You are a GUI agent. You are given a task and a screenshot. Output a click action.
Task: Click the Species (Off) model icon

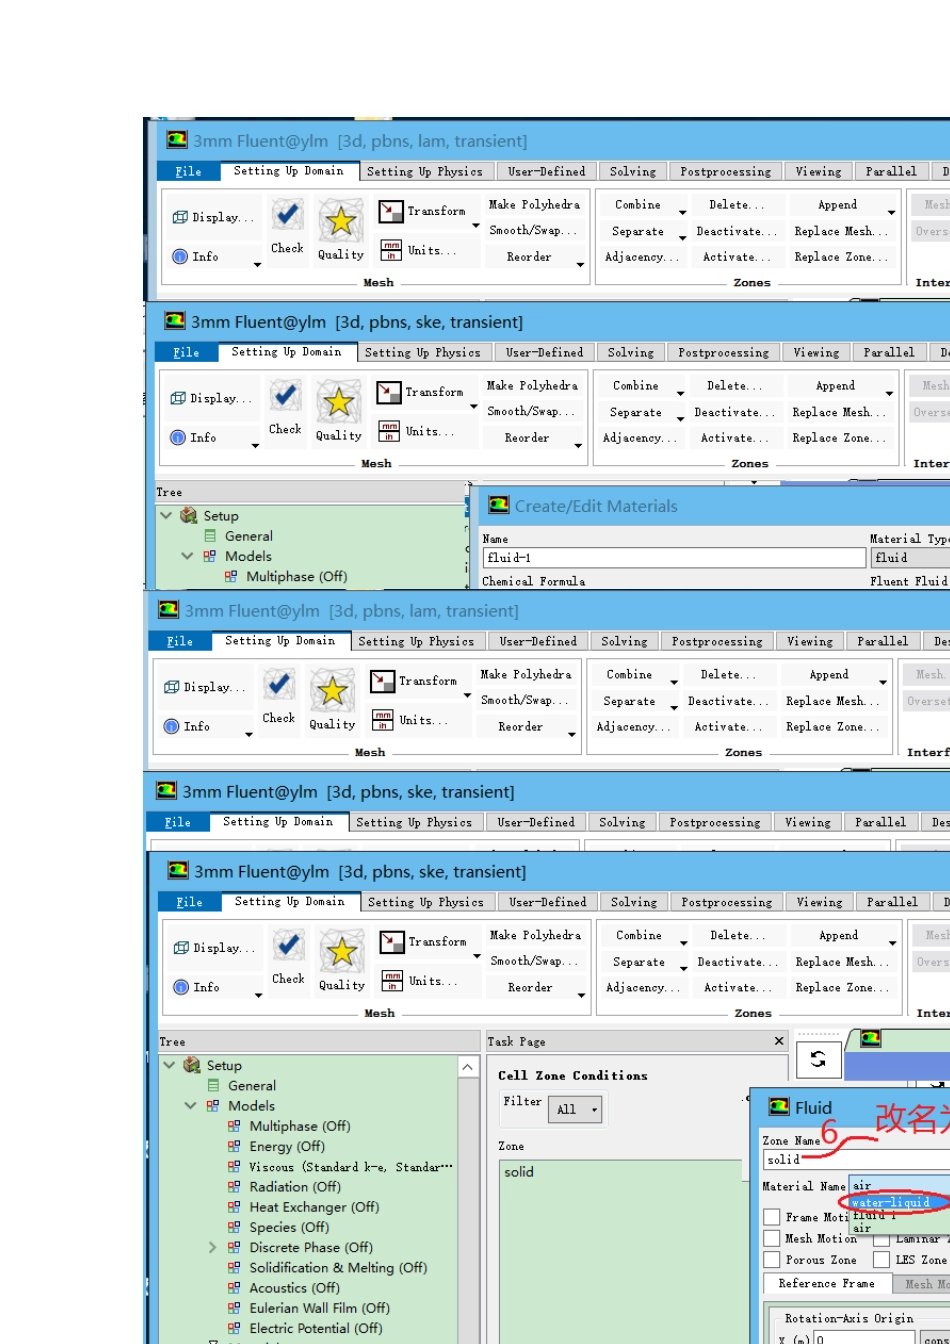coord(234,1227)
